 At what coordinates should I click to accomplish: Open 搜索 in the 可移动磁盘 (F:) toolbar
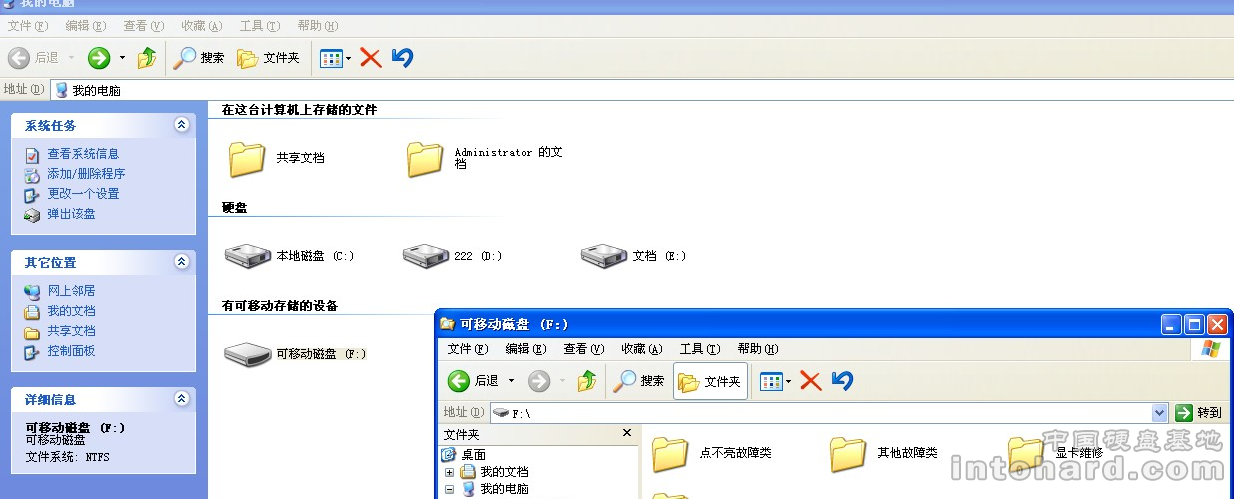tap(639, 381)
